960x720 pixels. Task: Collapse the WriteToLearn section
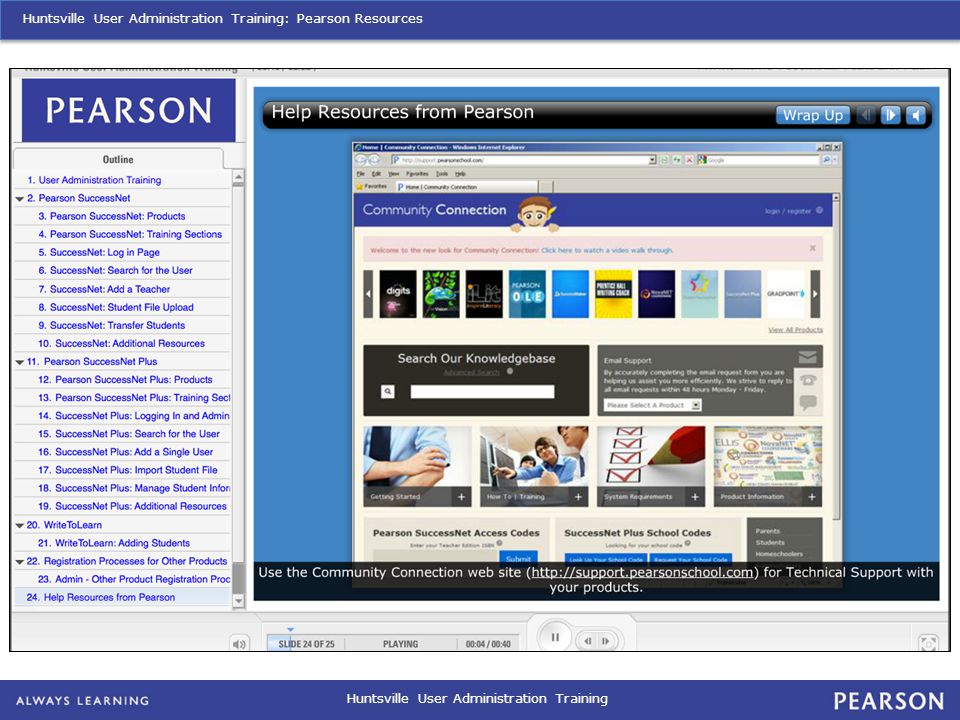[20, 525]
